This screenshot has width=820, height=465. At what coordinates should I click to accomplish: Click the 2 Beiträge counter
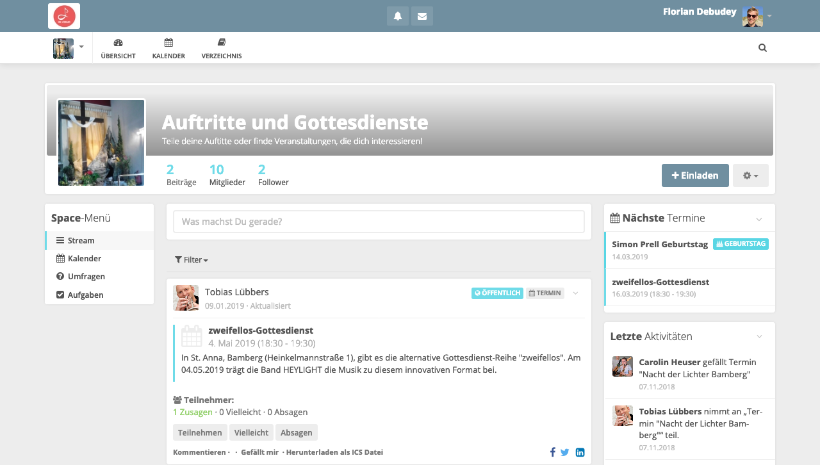coord(181,175)
